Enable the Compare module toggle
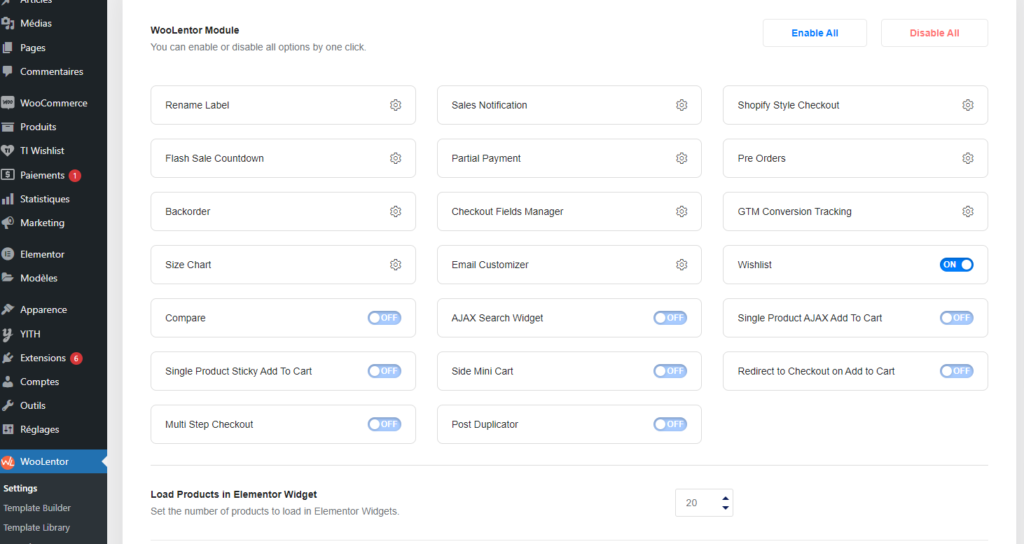This screenshot has height=544, width=1024. (x=384, y=318)
